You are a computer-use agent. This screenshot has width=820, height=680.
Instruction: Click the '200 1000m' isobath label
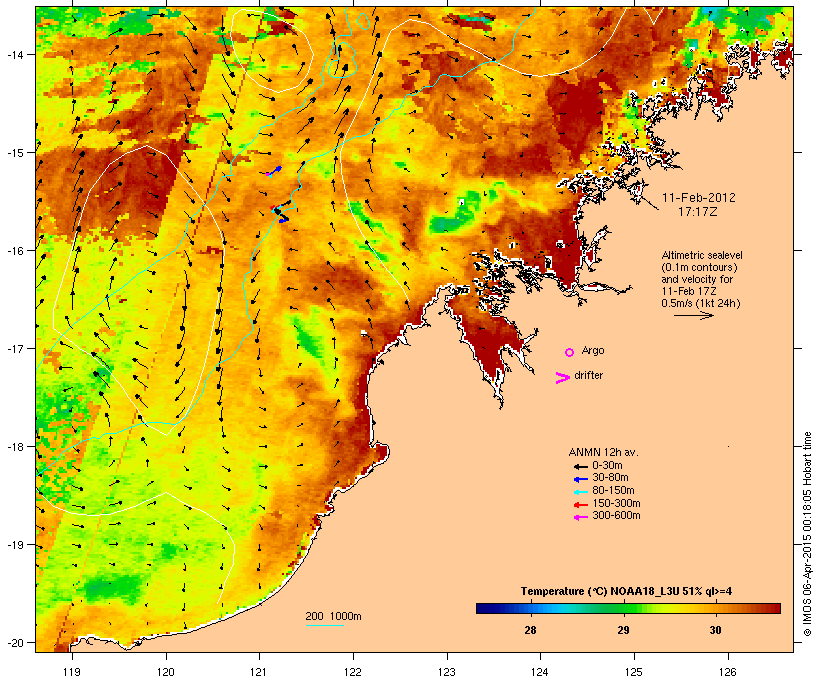[x=333, y=616]
